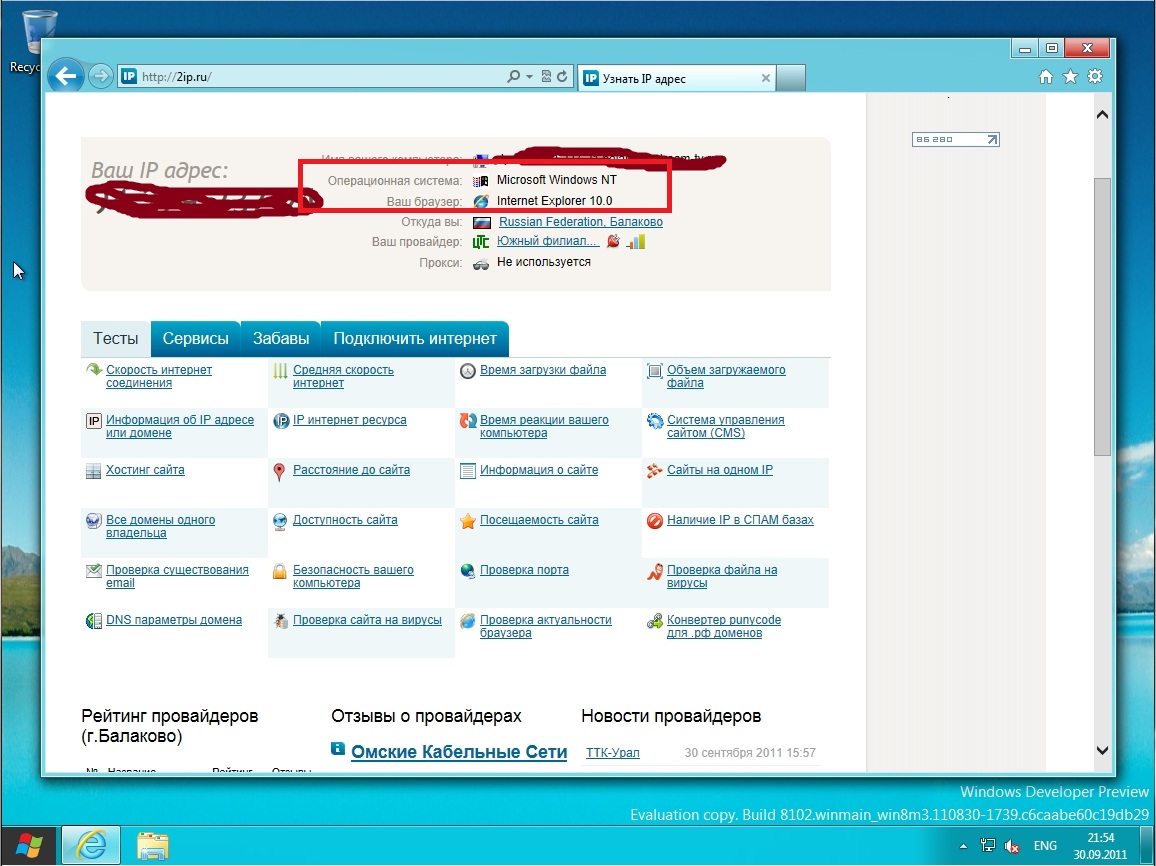Switch to the 'Сервисы' tab
Image resolution: width=1156 pixels, height=866 pixels.
click(x=195, y=338)
